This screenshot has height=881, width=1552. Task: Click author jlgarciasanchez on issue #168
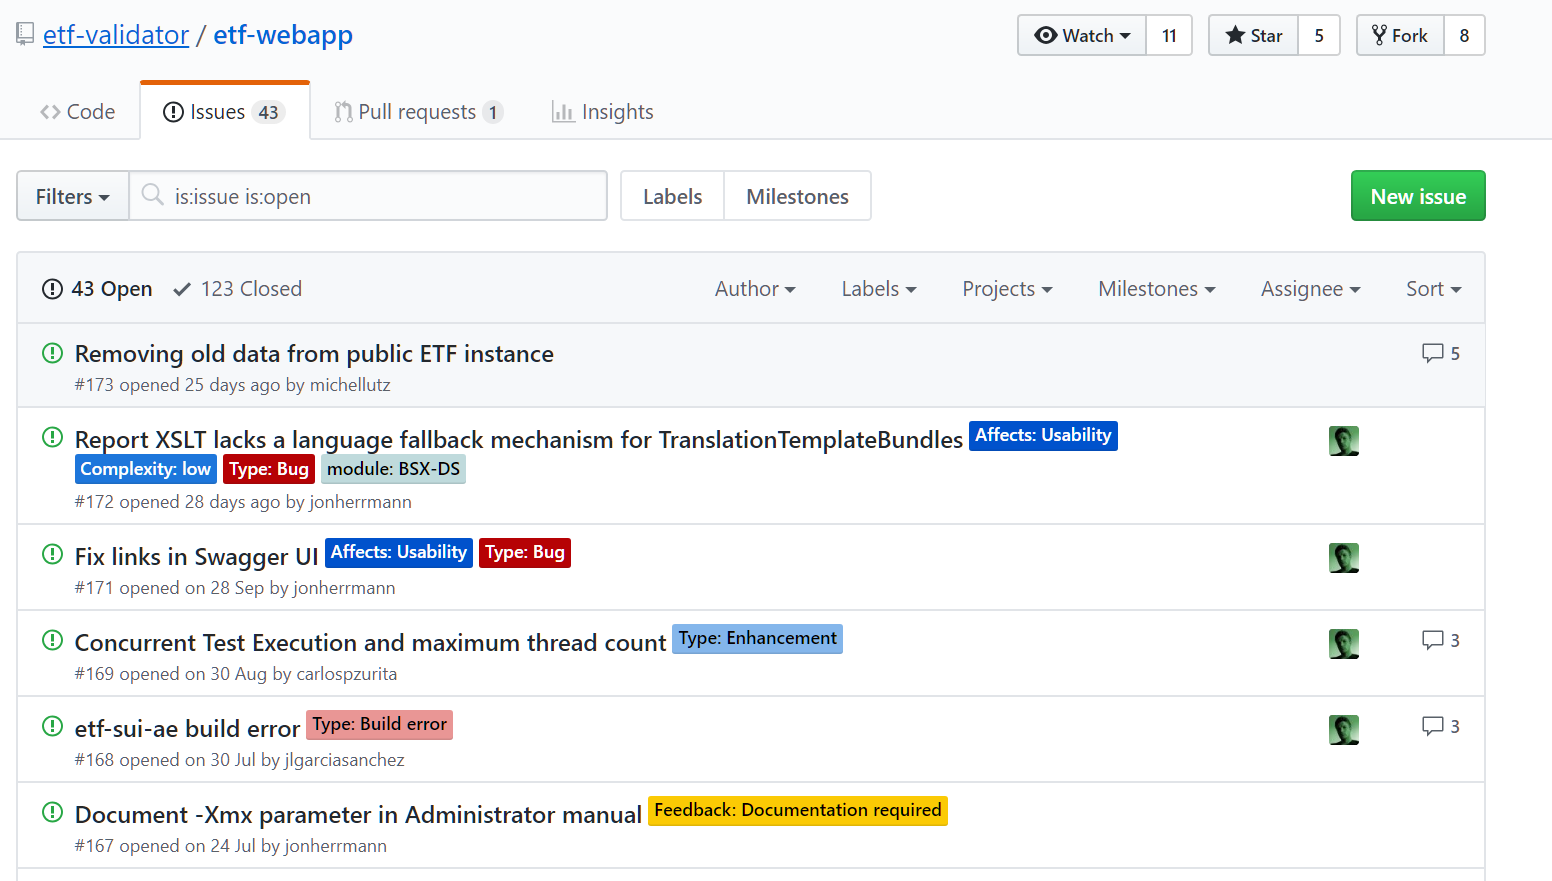click(345, 760)
